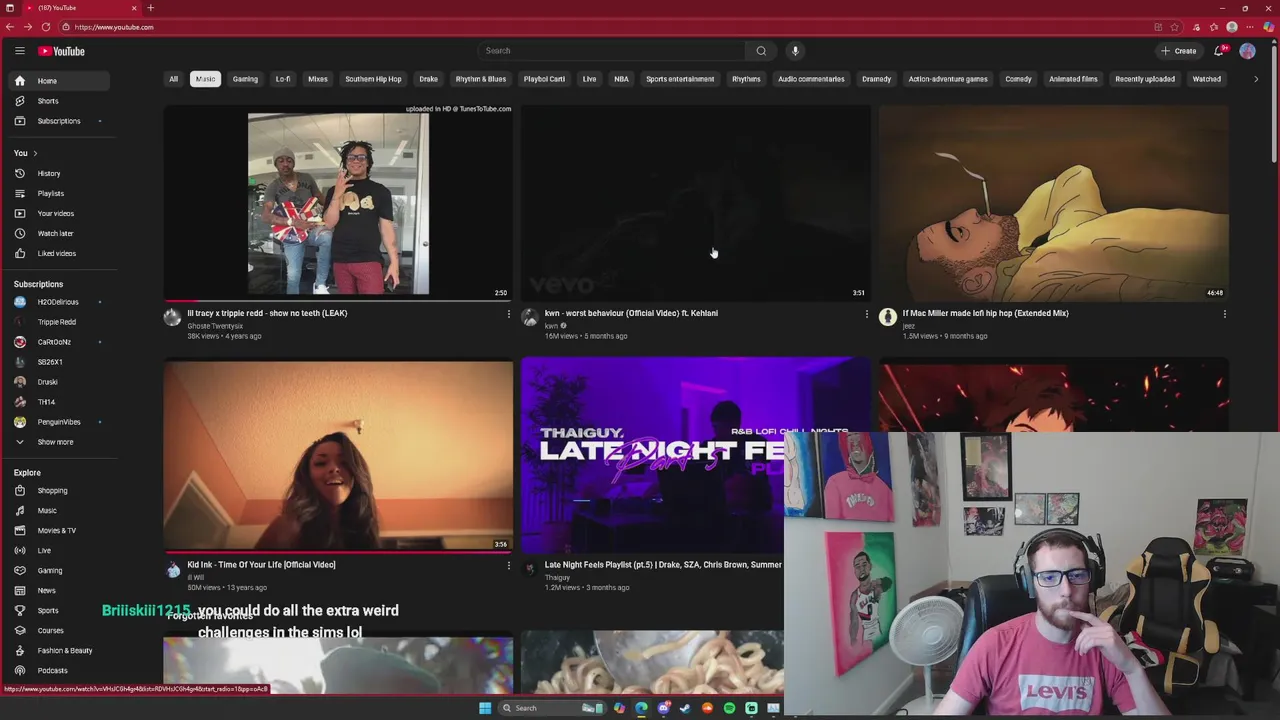Image resolution: width=1280 pixels, height=720 pixels.
Task: Open Microsoft Edge from the taskbar
Action: [x=641, y=708]
